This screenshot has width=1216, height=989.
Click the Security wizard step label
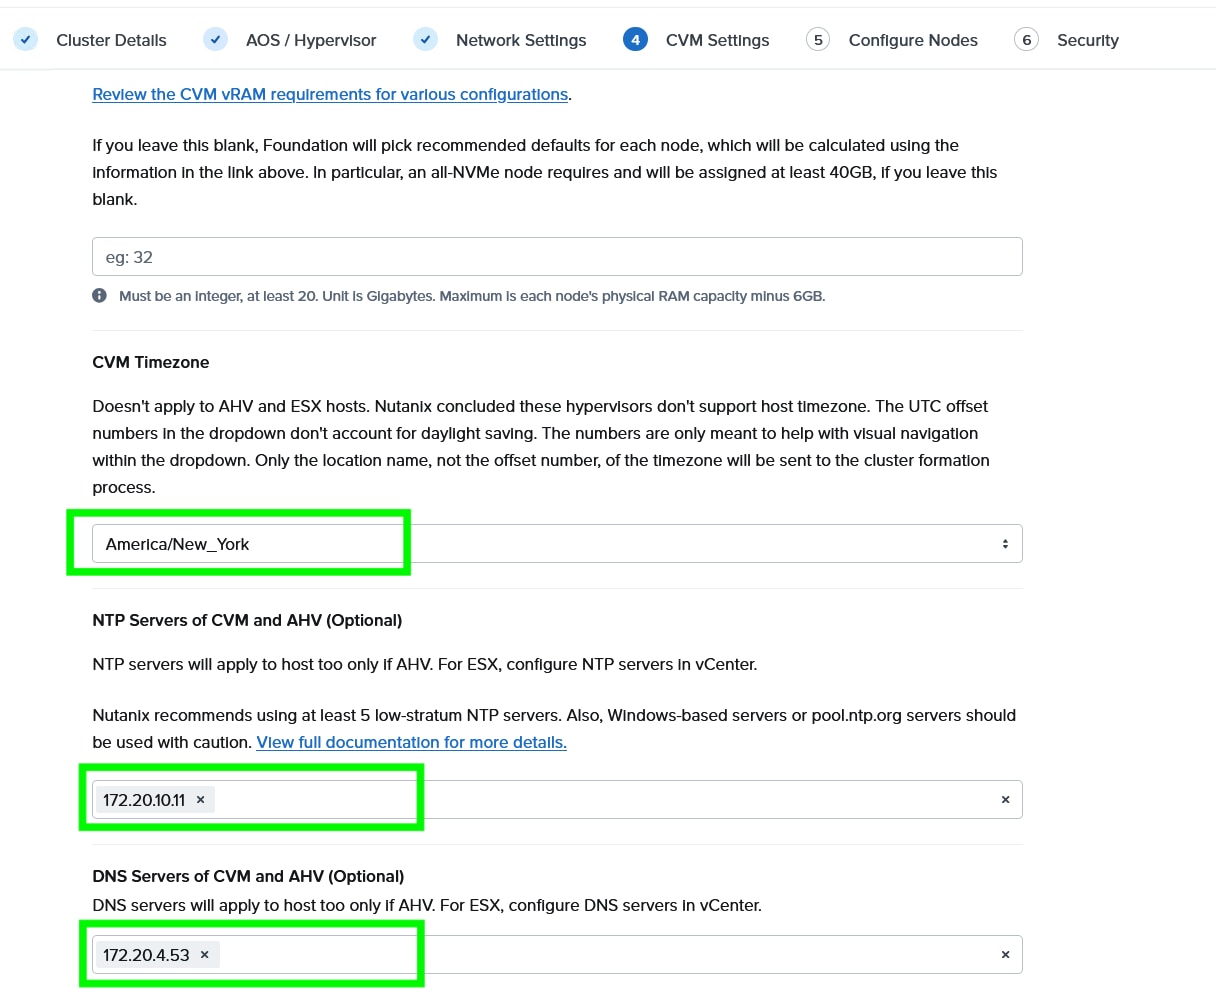[x=1087, y=40]
